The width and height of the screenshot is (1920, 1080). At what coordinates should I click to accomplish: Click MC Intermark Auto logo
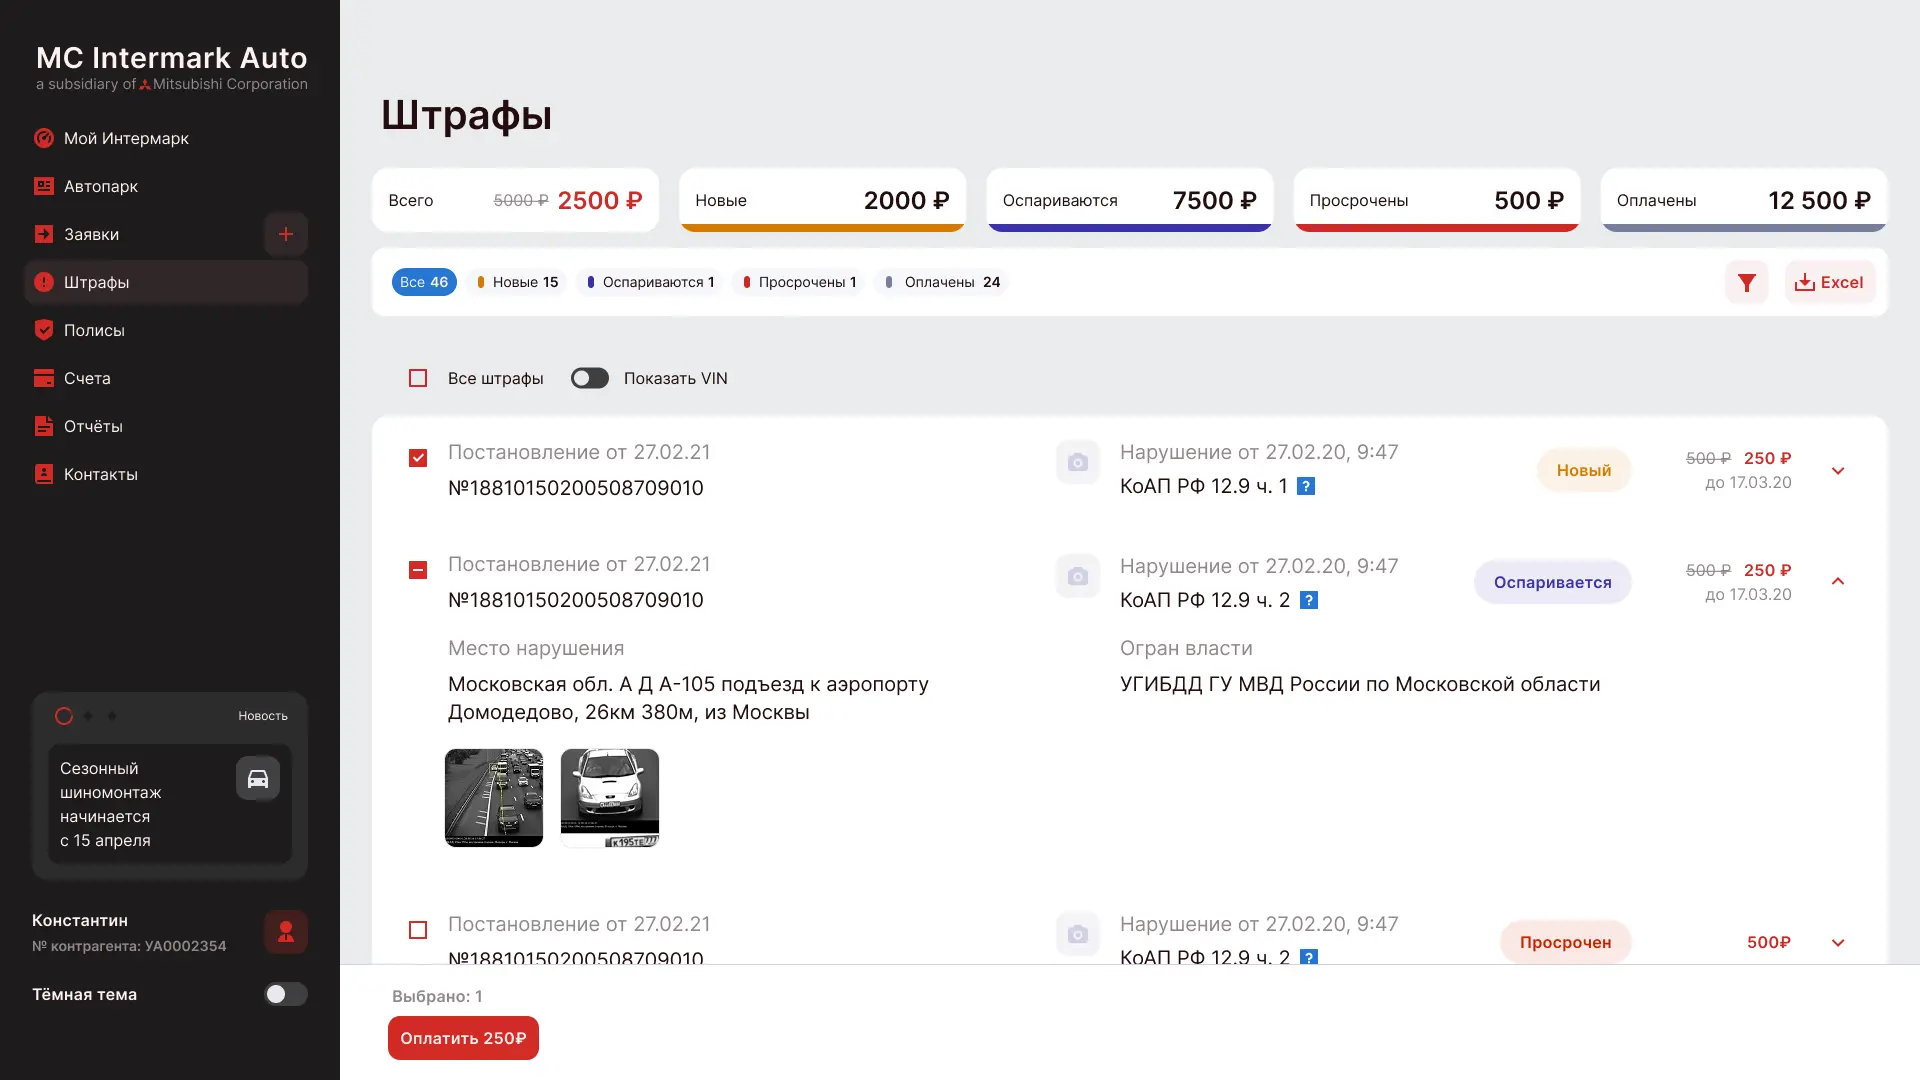[172, 68]
